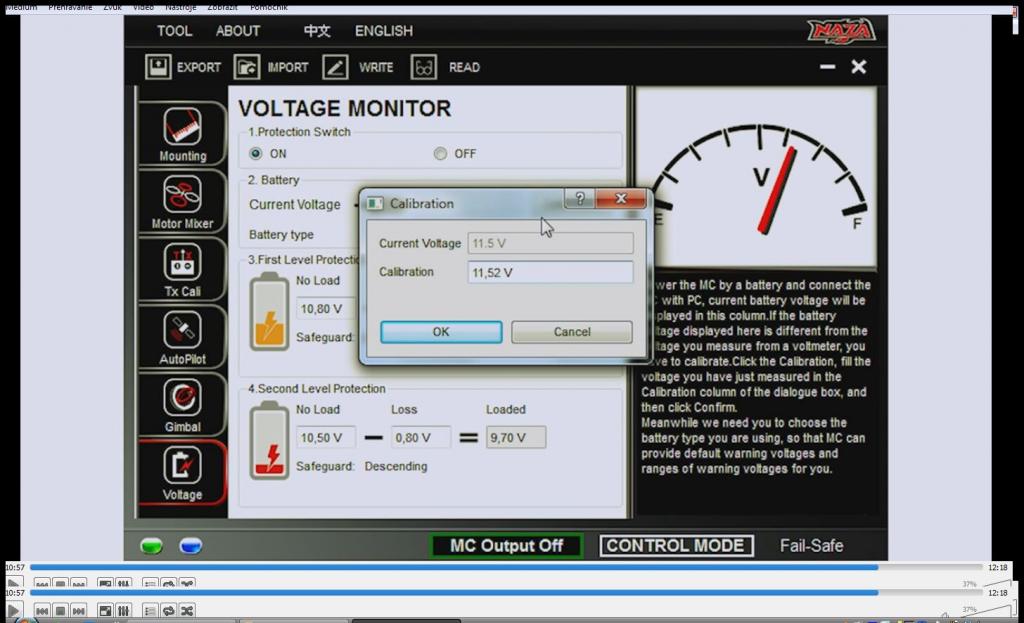
Task: Open the Motor Mixer page
Action: 182,201
